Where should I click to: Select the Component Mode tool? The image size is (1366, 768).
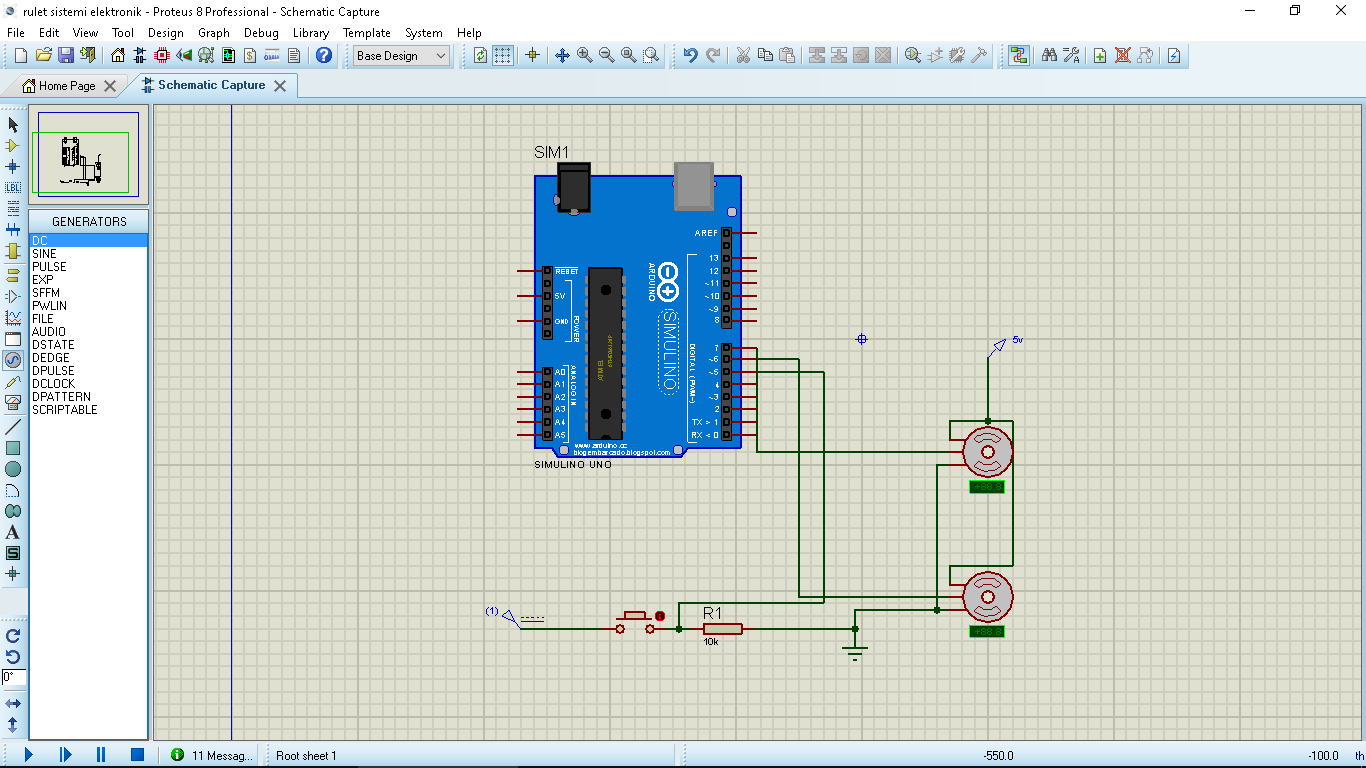[13, 146]
